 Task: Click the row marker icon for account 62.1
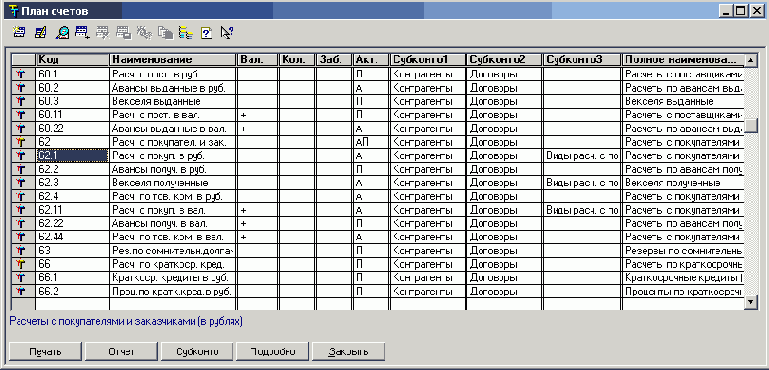pyautogui.click(x=20, y=156)
